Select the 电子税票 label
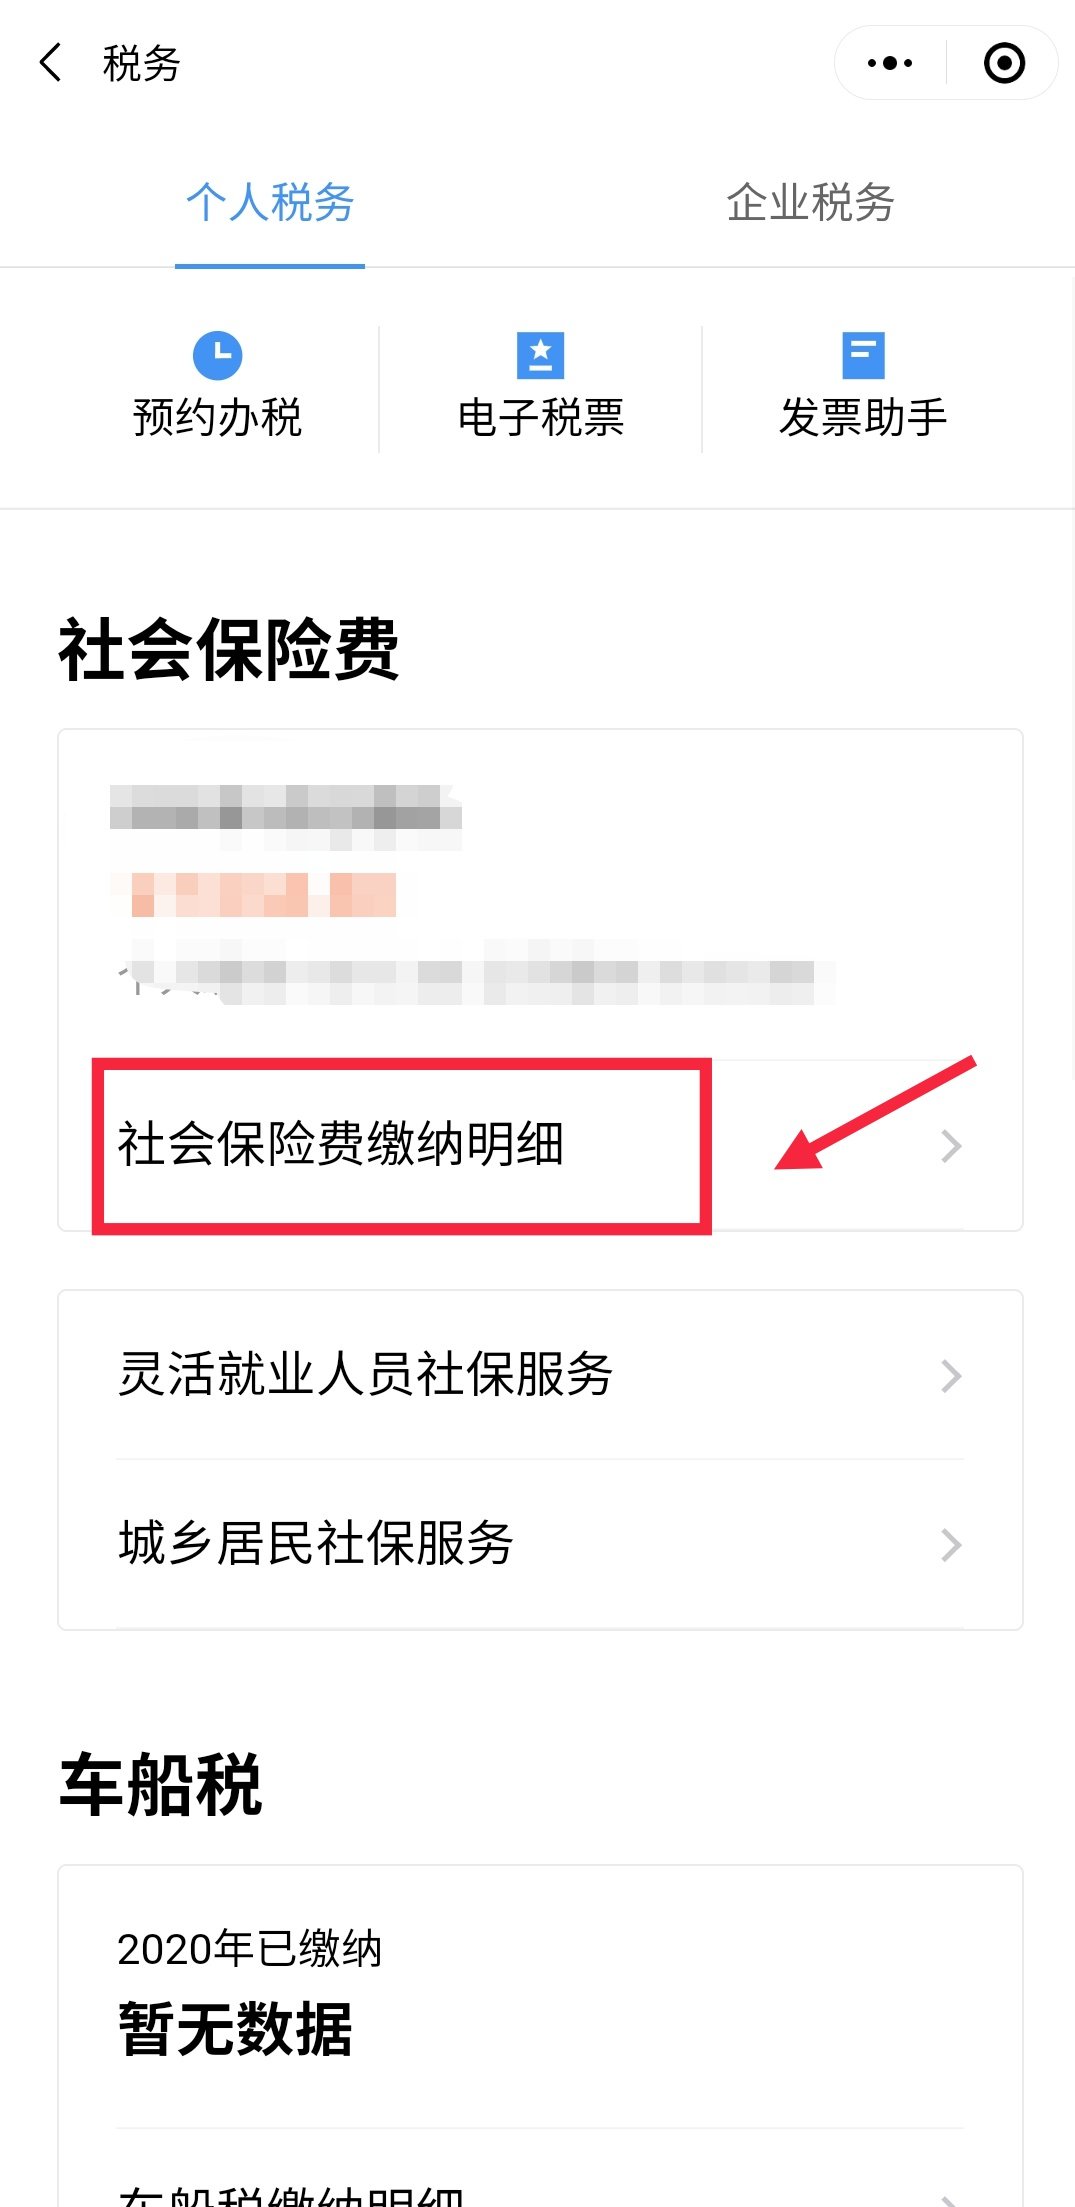Screen dimensions: 1075x2207 (540, 417)
